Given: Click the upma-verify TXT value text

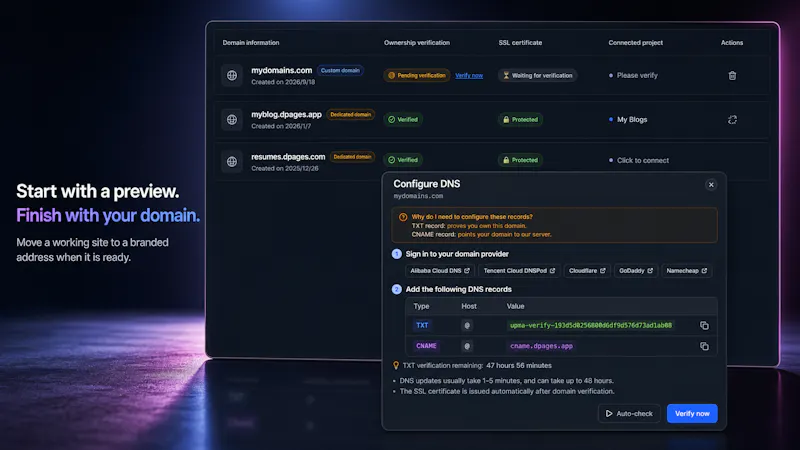Looking at the screenshot, I should (591, 325).
